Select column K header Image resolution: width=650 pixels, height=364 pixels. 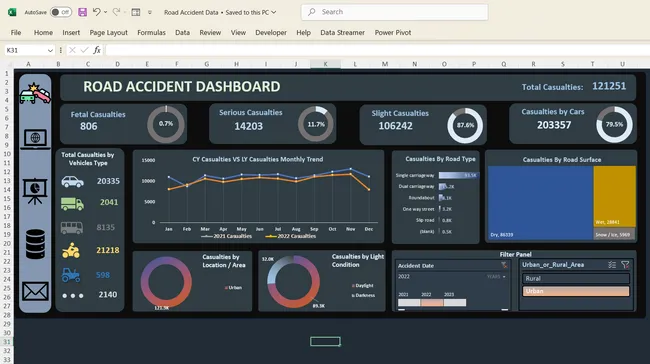click(x=325, y=64)
